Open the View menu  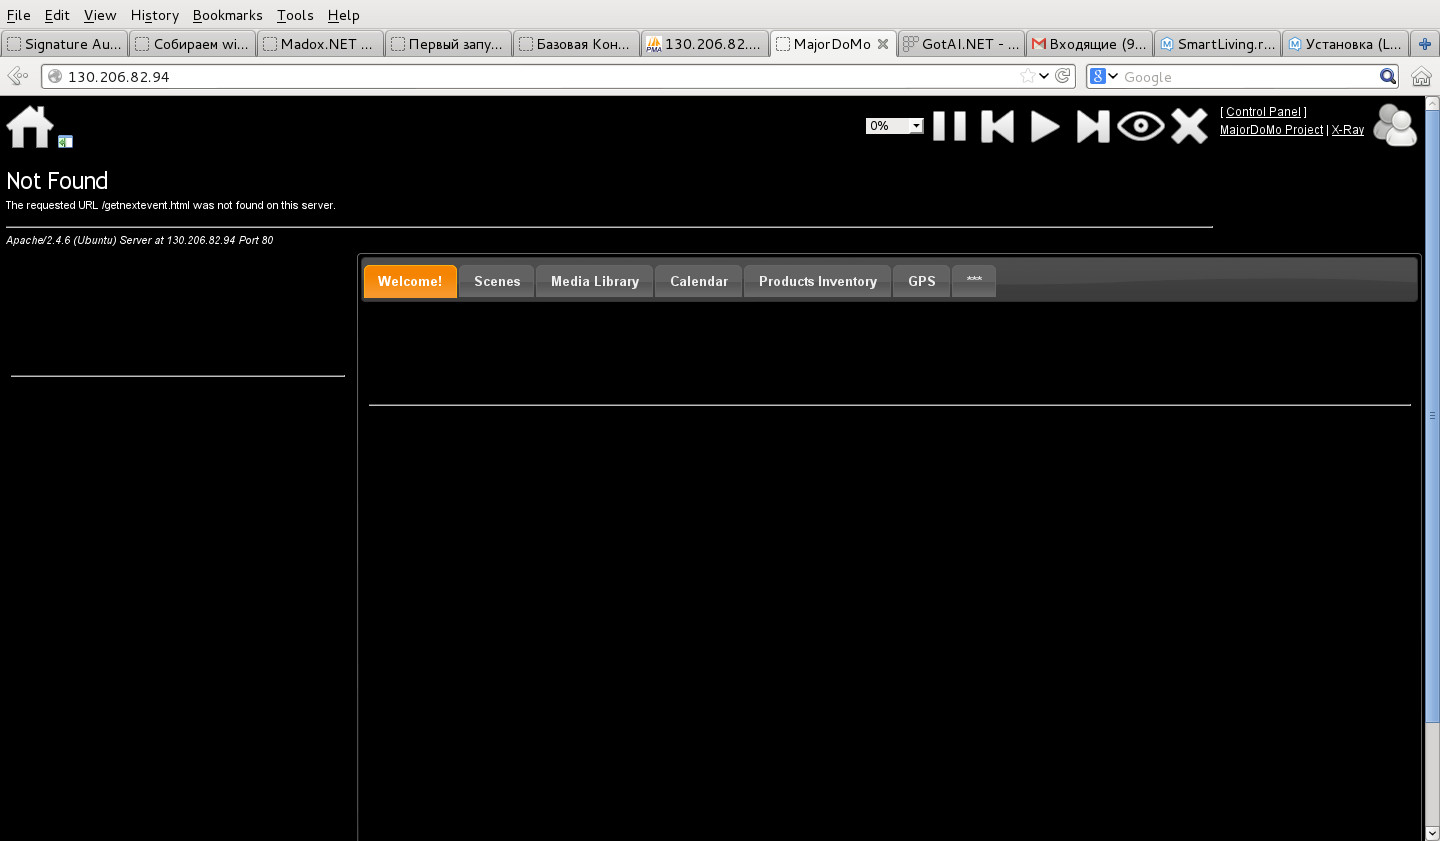coord(100,15)
